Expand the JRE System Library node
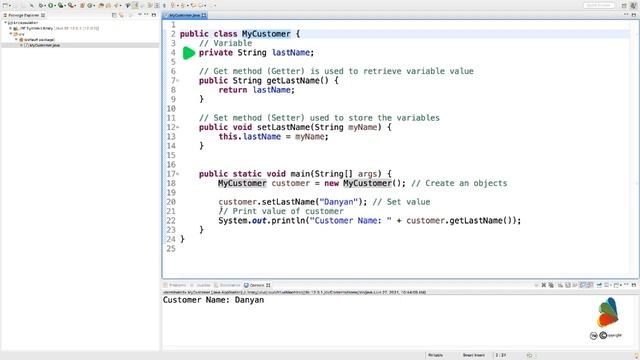Viewport: 640px width, 360px height. [x=11, y=28]
